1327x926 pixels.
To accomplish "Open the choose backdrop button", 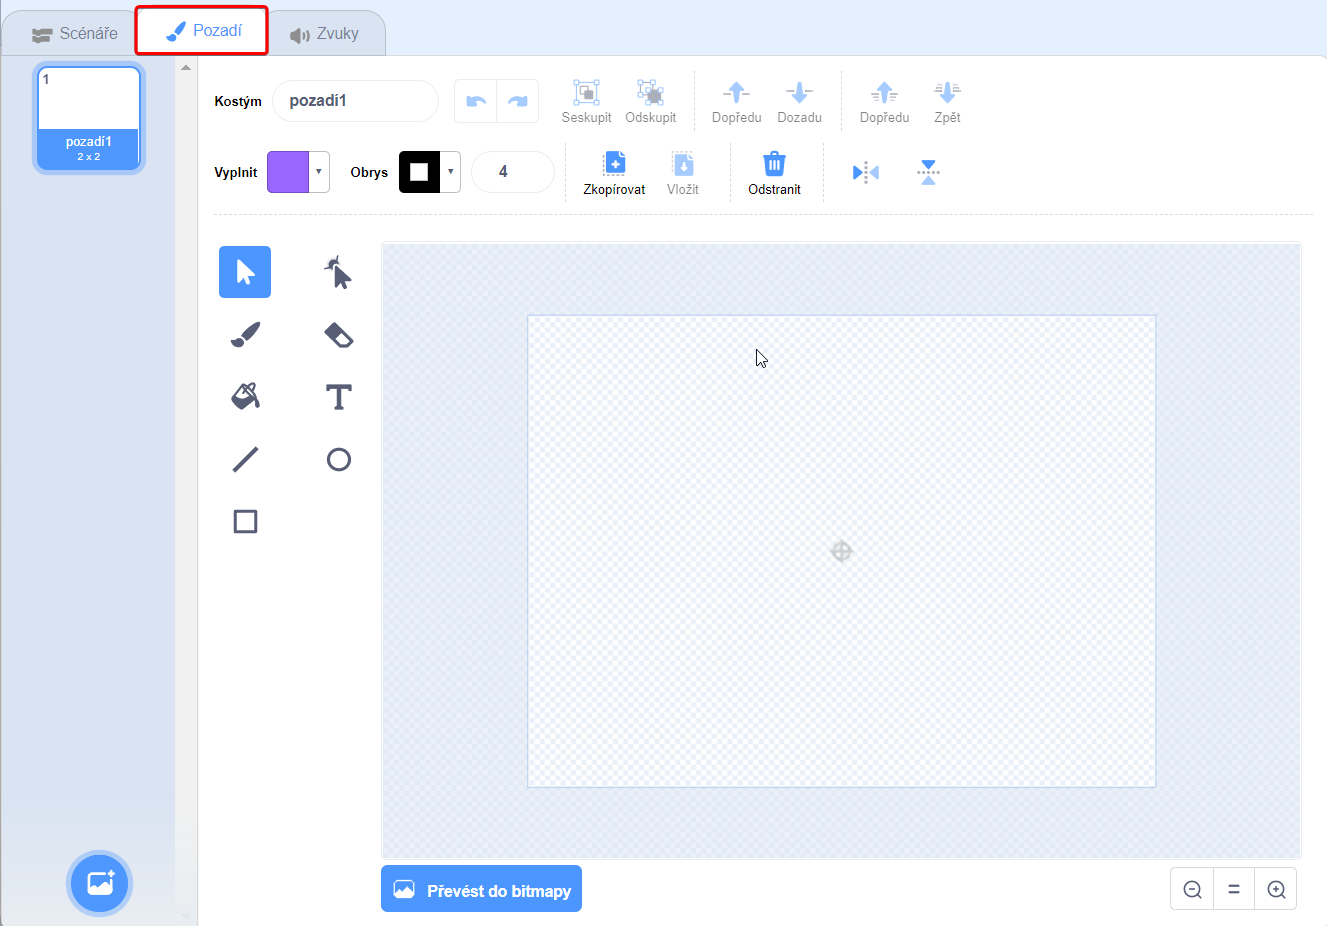I will [x=100, y=883].
